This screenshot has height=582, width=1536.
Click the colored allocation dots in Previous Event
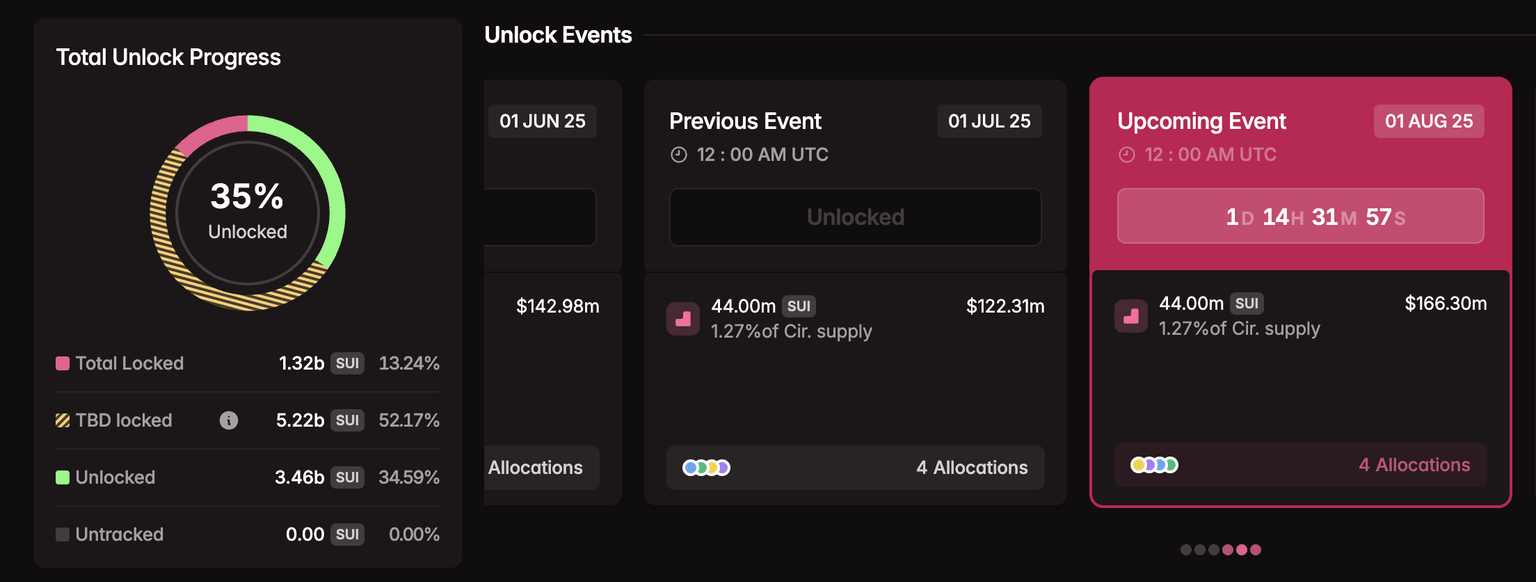[x=706, y=468]
